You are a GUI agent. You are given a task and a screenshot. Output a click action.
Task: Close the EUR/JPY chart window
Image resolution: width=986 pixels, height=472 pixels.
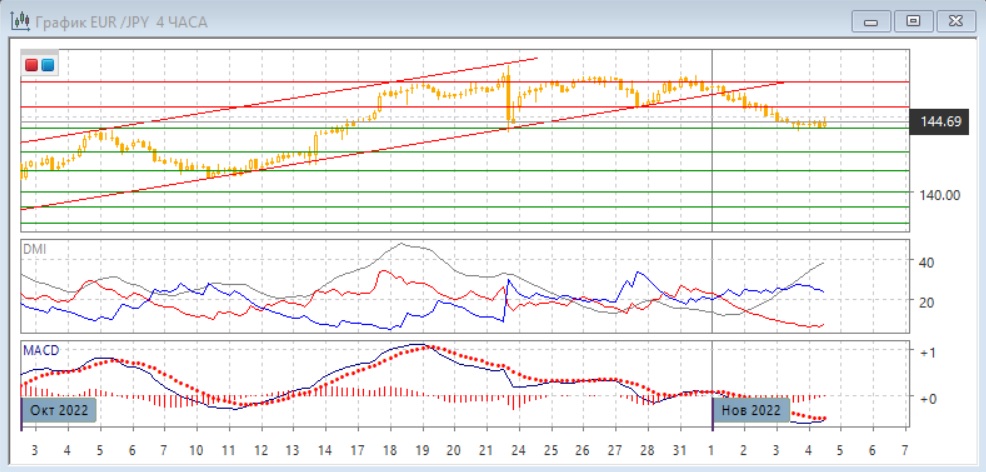(954, 20)
